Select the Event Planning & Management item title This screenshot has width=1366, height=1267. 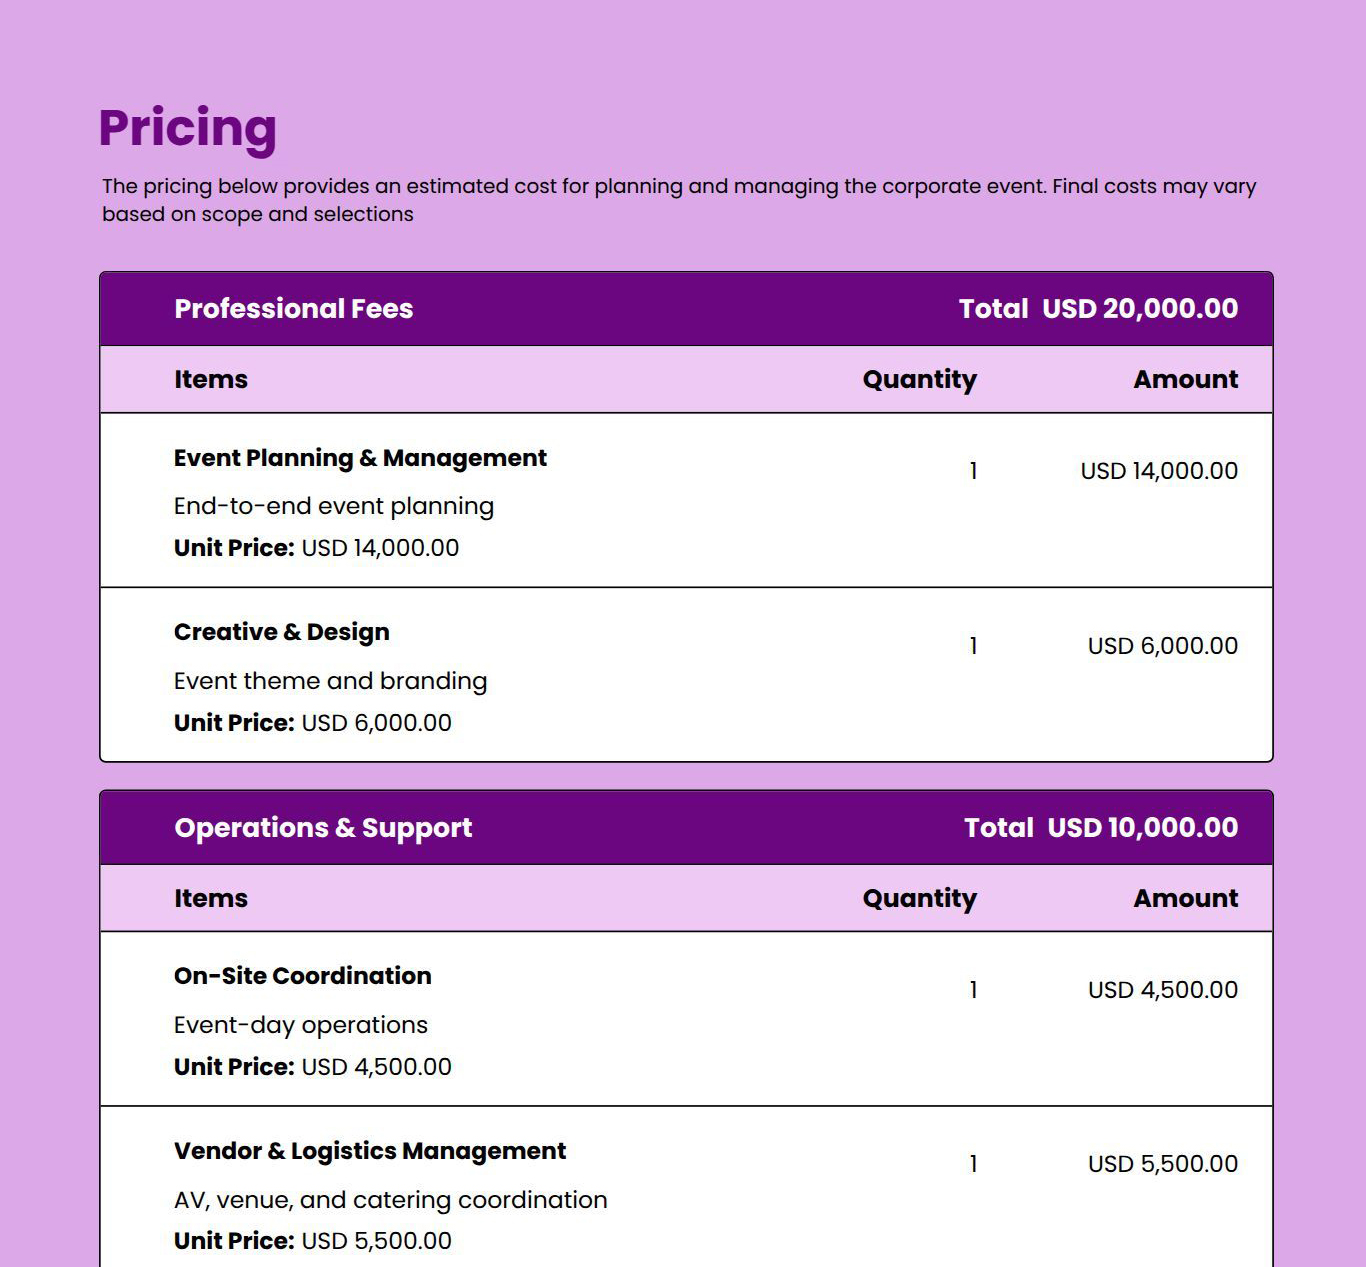[360, 458]
